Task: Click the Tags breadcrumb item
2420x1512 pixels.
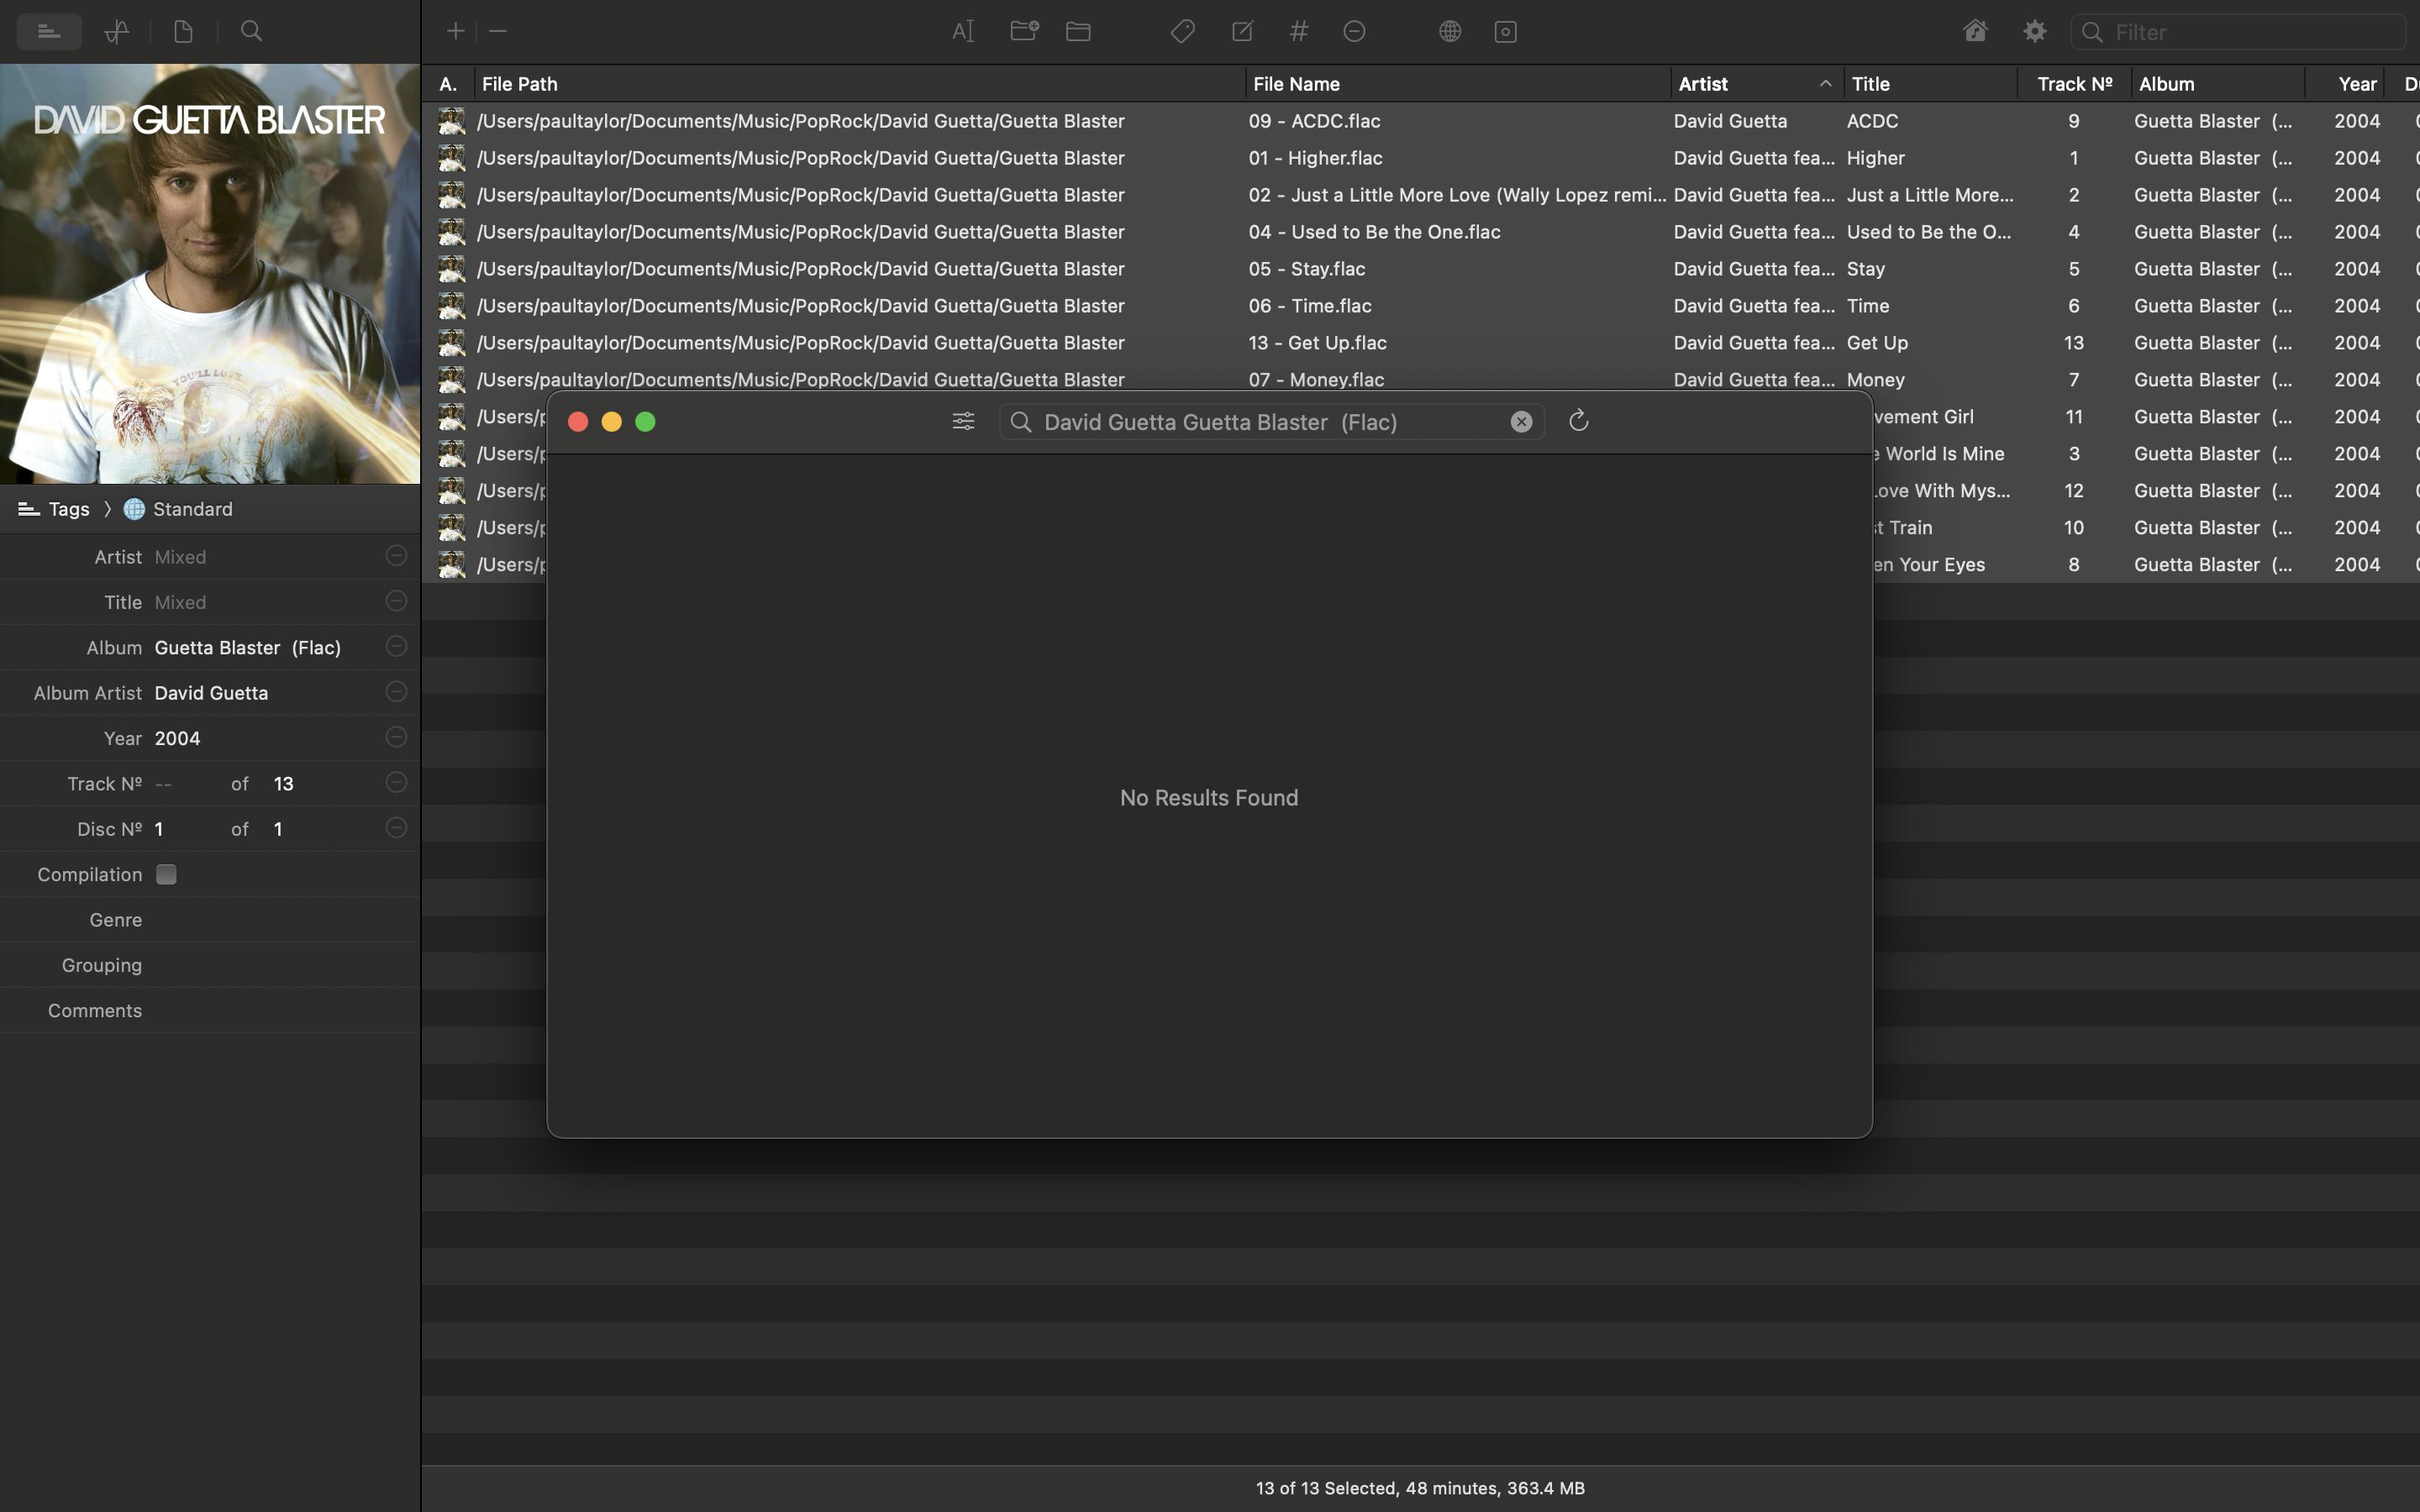Action: click(x=54, y=509)
